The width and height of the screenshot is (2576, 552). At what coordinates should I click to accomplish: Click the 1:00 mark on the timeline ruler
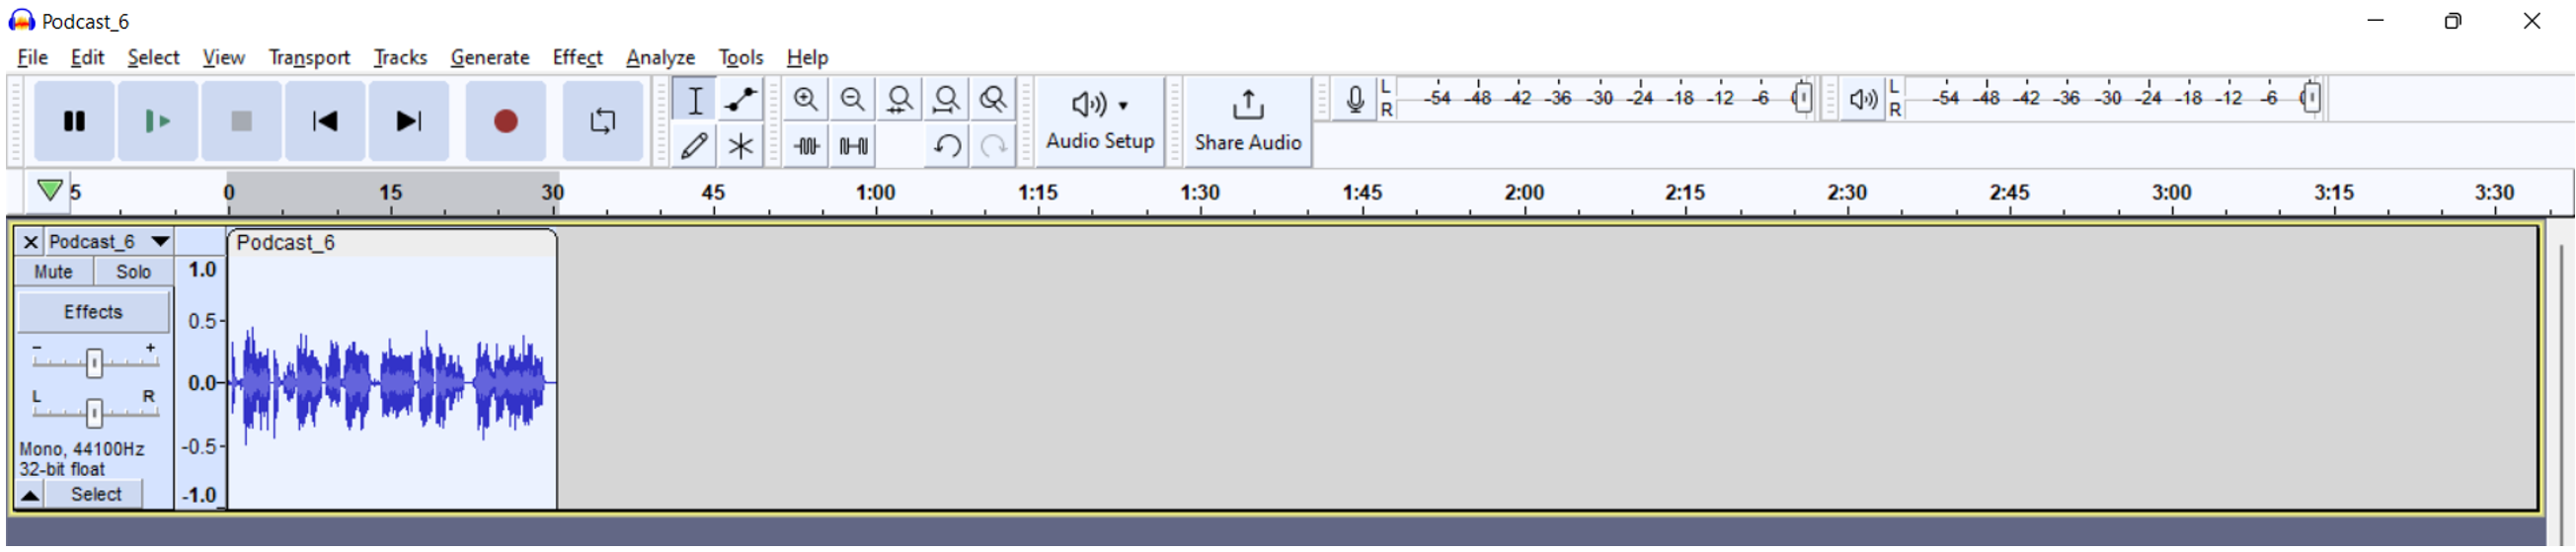875,193
